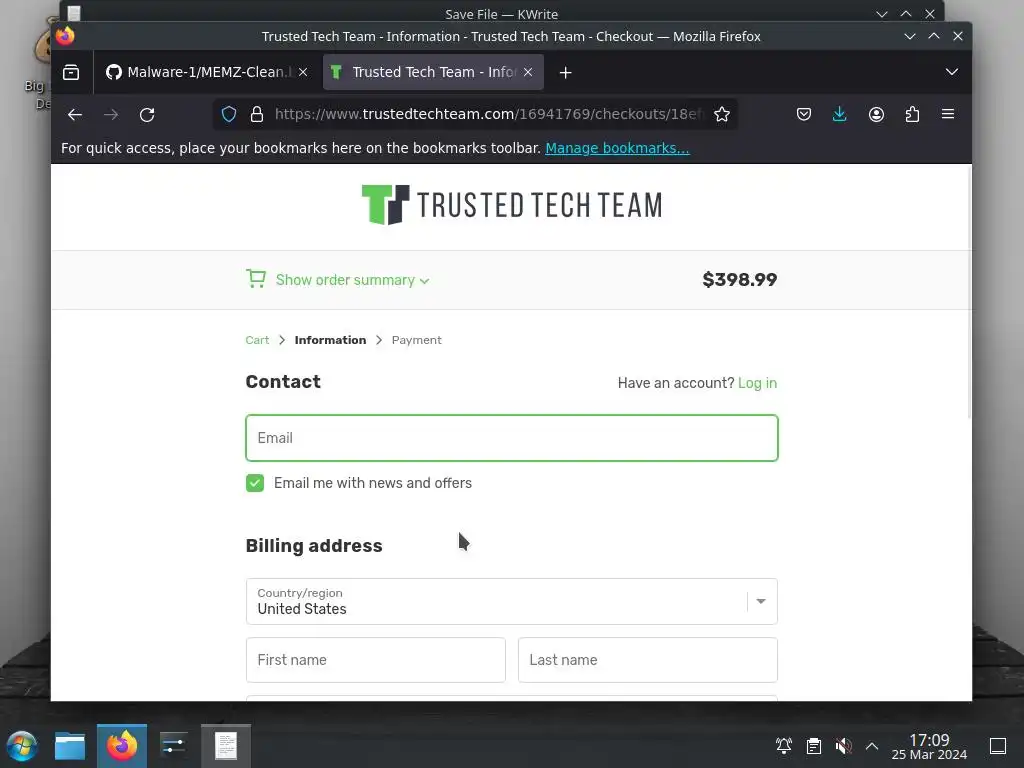Open Manage bookmarks link

click(617, 148)
